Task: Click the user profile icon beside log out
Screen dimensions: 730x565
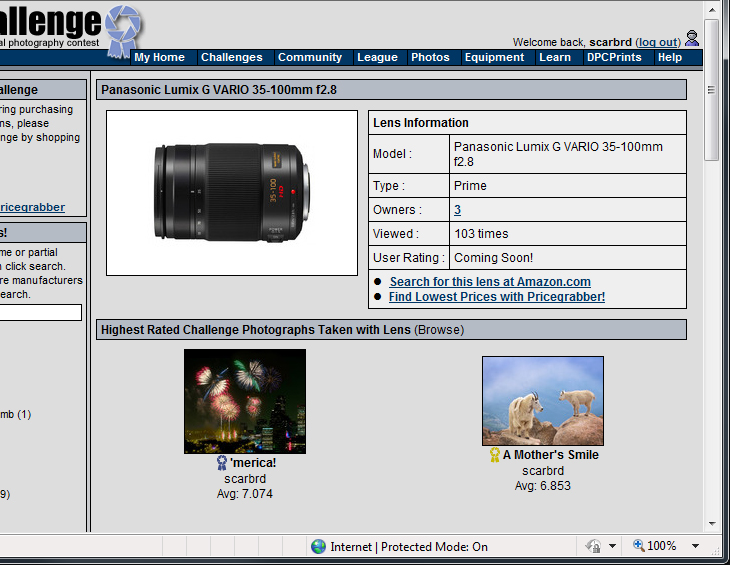Action: tap(692, 39)
